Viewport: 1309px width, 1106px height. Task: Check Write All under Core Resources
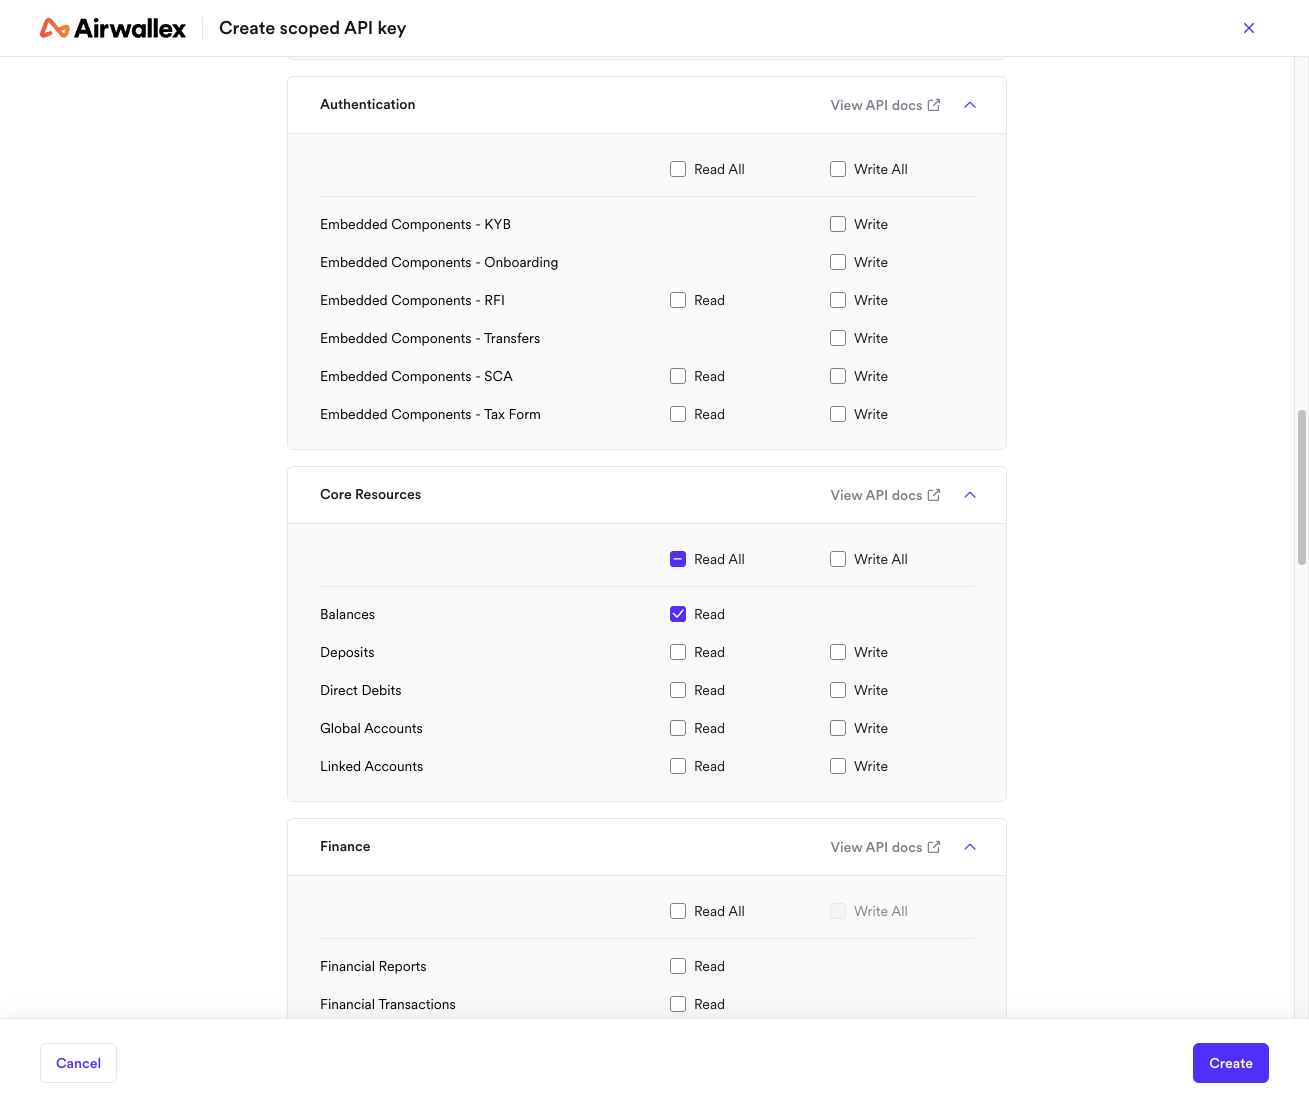point(838,559)
